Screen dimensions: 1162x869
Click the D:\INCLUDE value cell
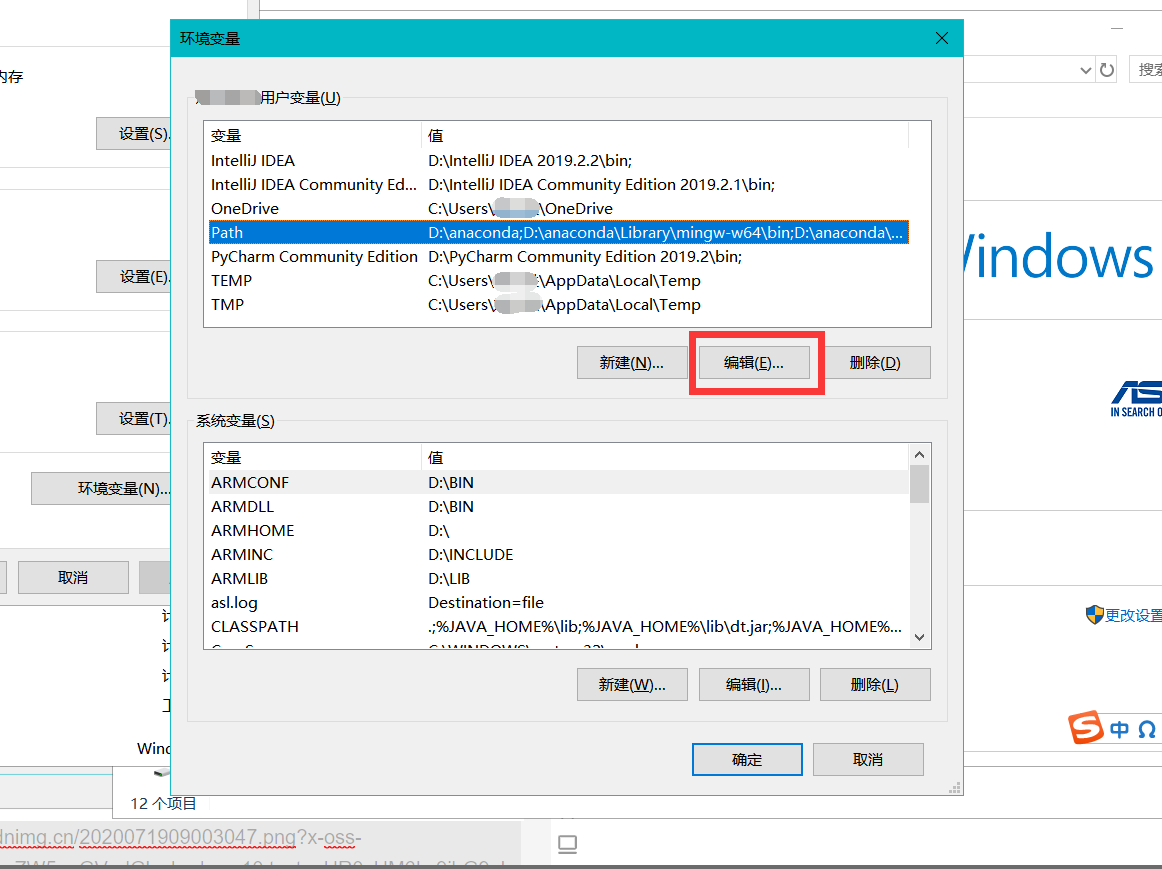pos(471,554)
